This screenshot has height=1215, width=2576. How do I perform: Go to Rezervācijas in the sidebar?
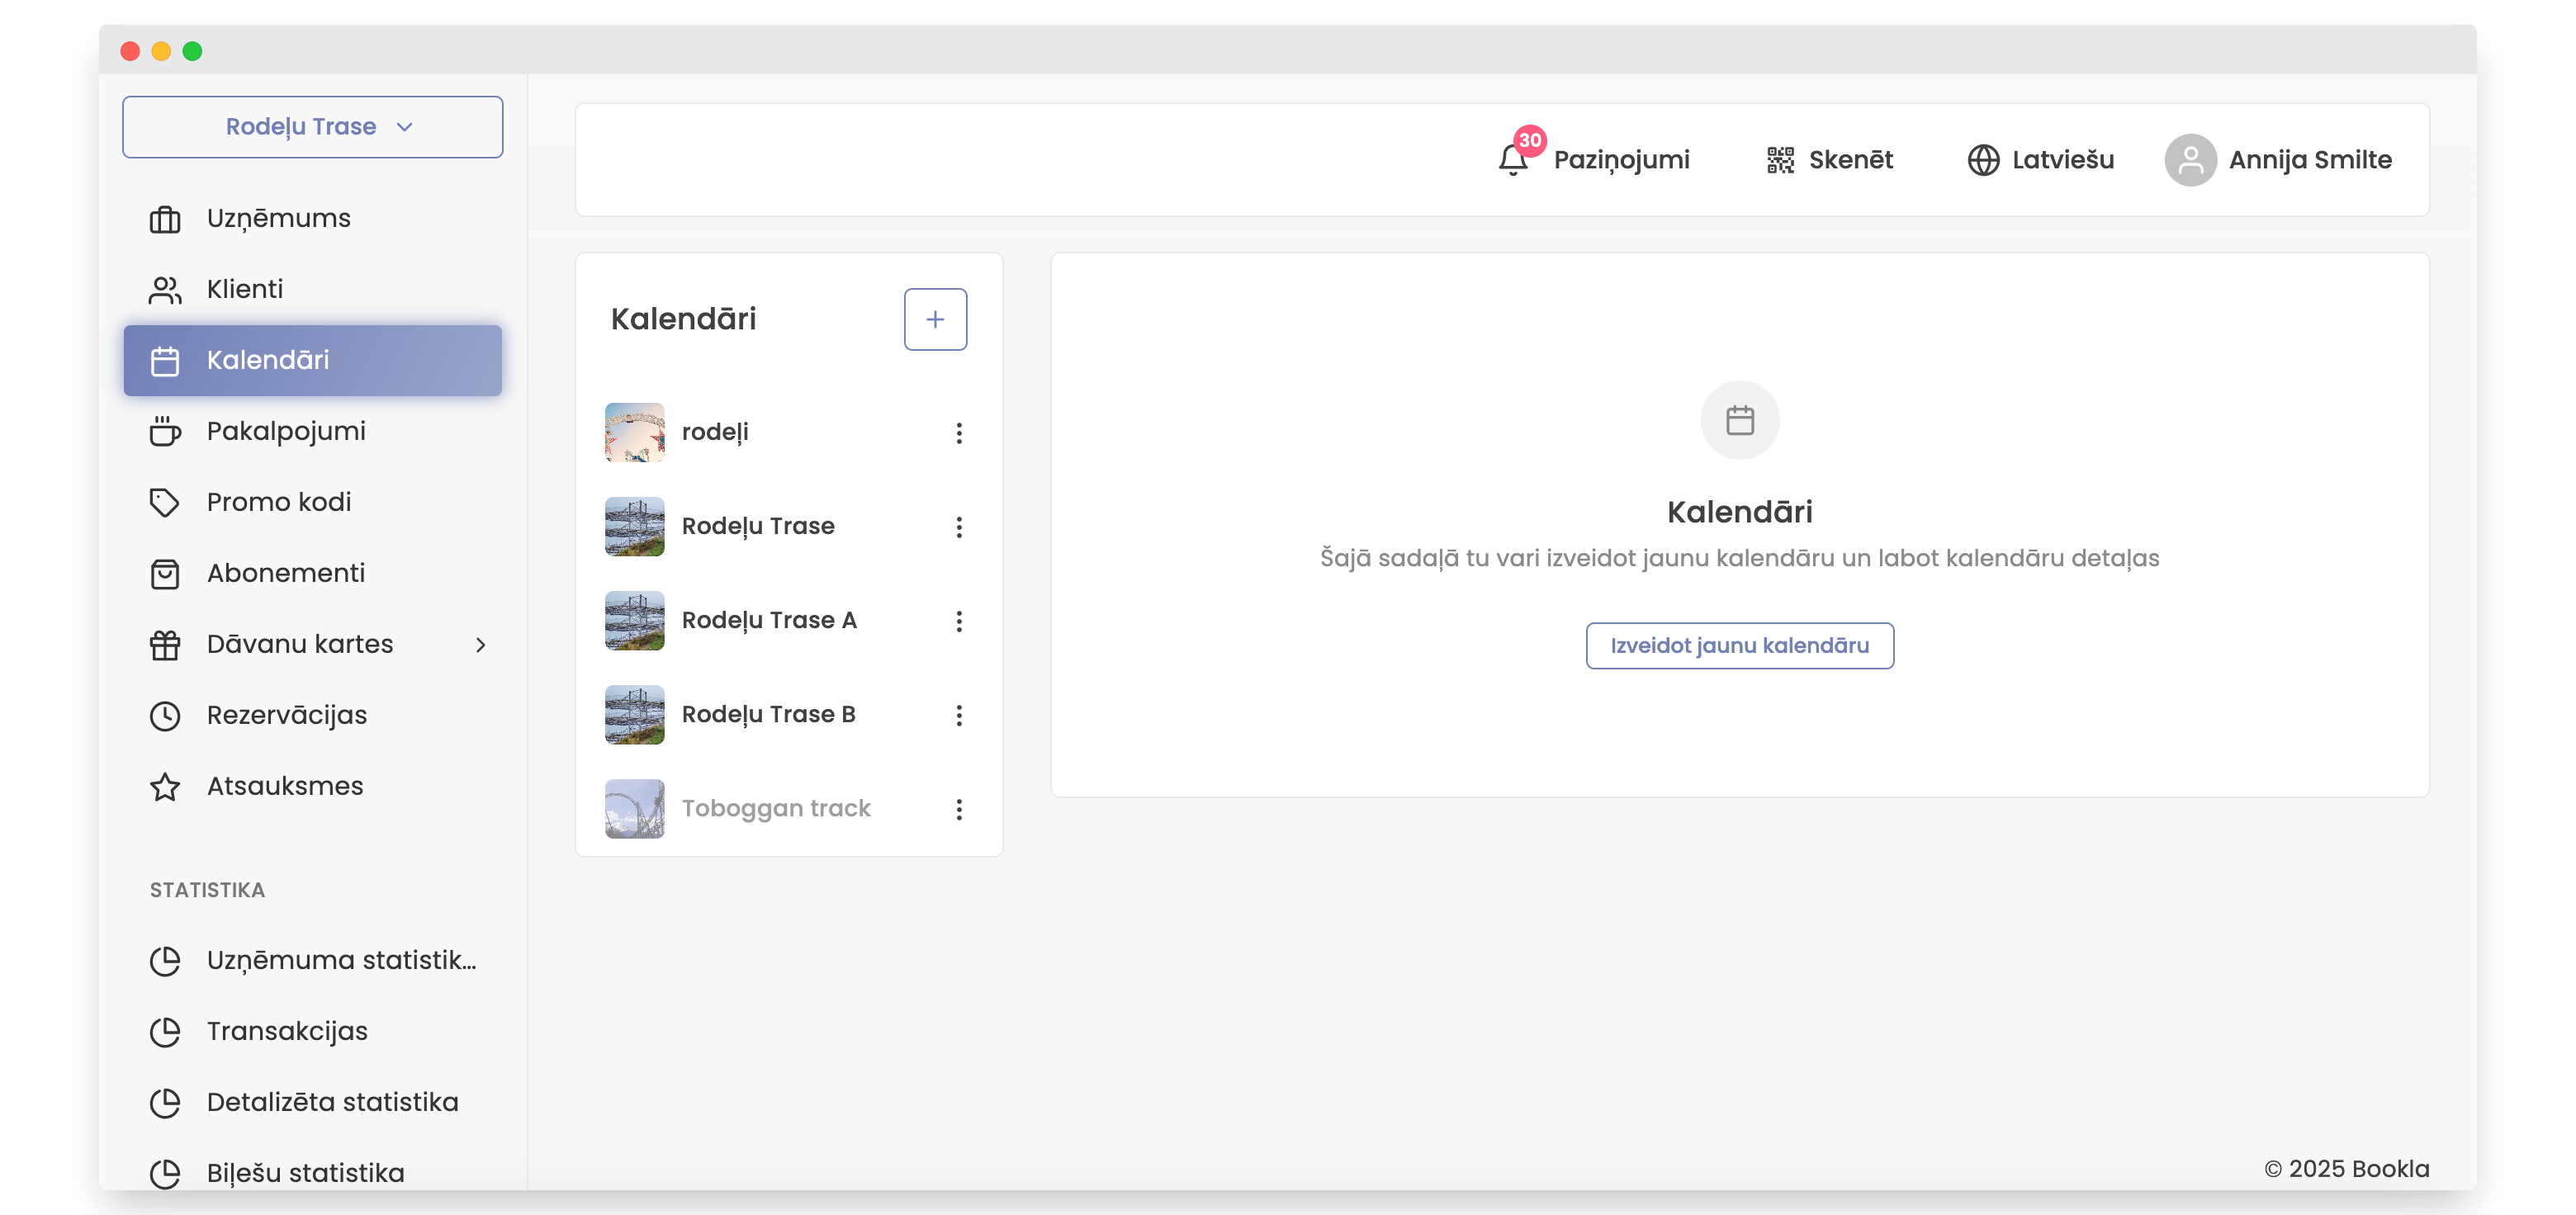(x=286, y=715)
